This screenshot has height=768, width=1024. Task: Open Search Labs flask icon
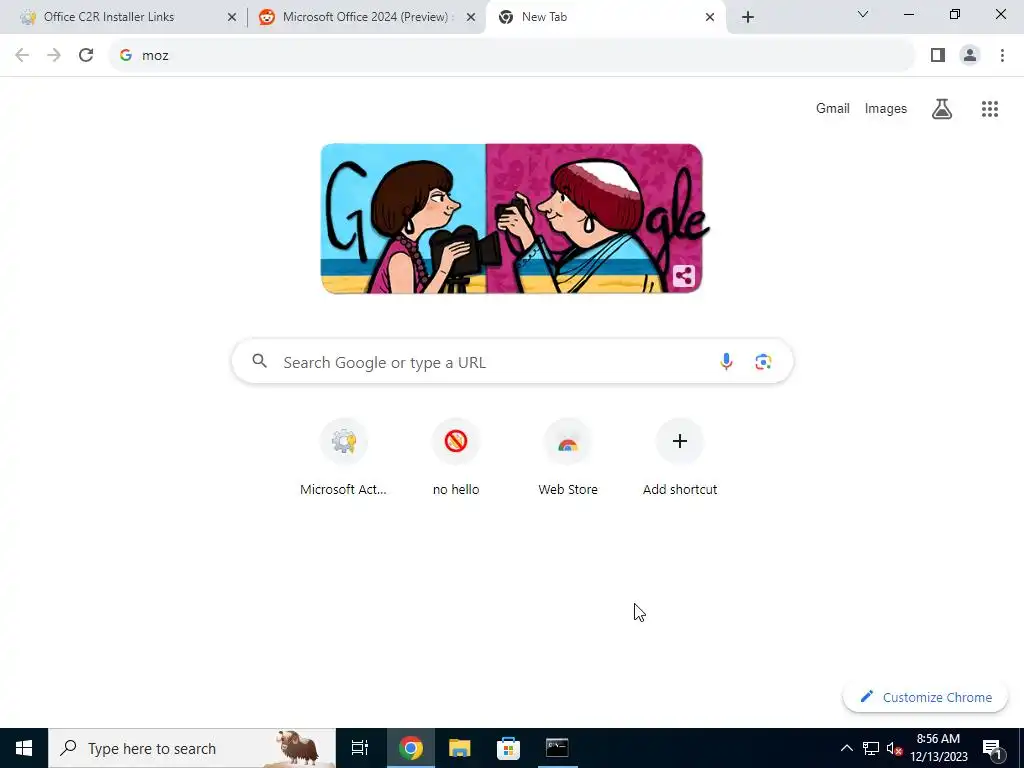pyautogui.click(x=942, y=108)
